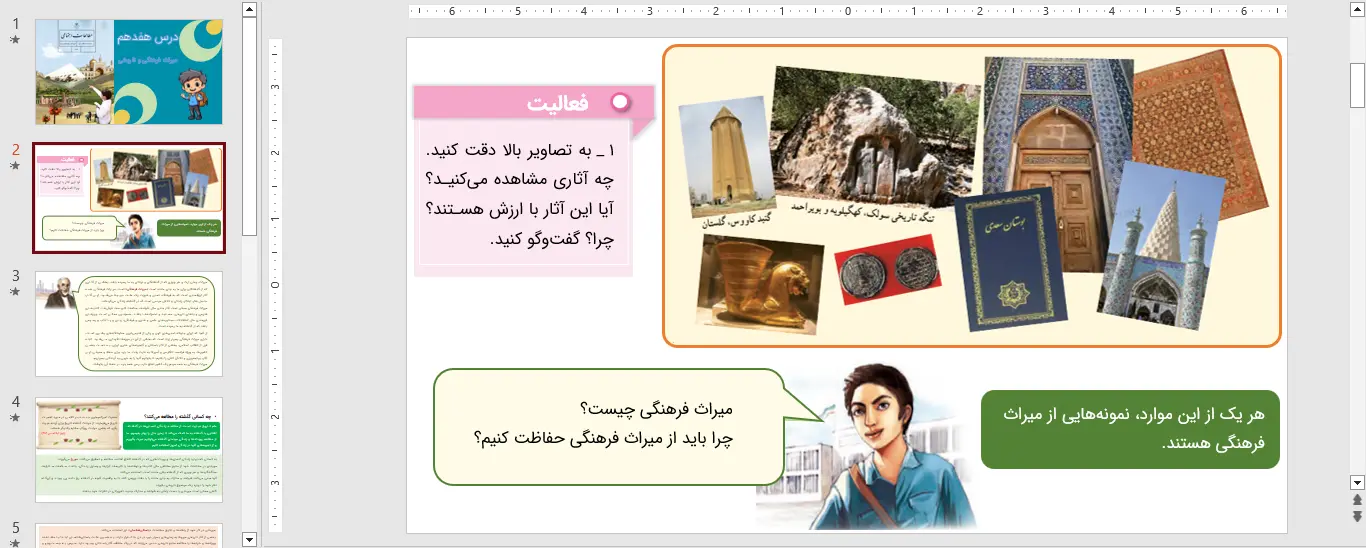Screen dimensions: 1366x548
Task: Click the thumbnail pane scrollbar up arrow
Action: pos(249,11)
